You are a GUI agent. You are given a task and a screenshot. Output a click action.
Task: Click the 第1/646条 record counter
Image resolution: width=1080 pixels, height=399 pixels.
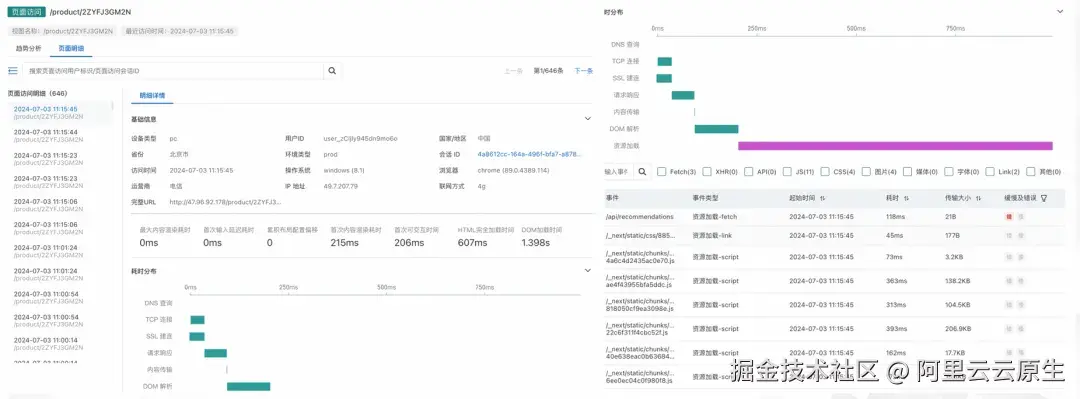click(x=548, y=70)
